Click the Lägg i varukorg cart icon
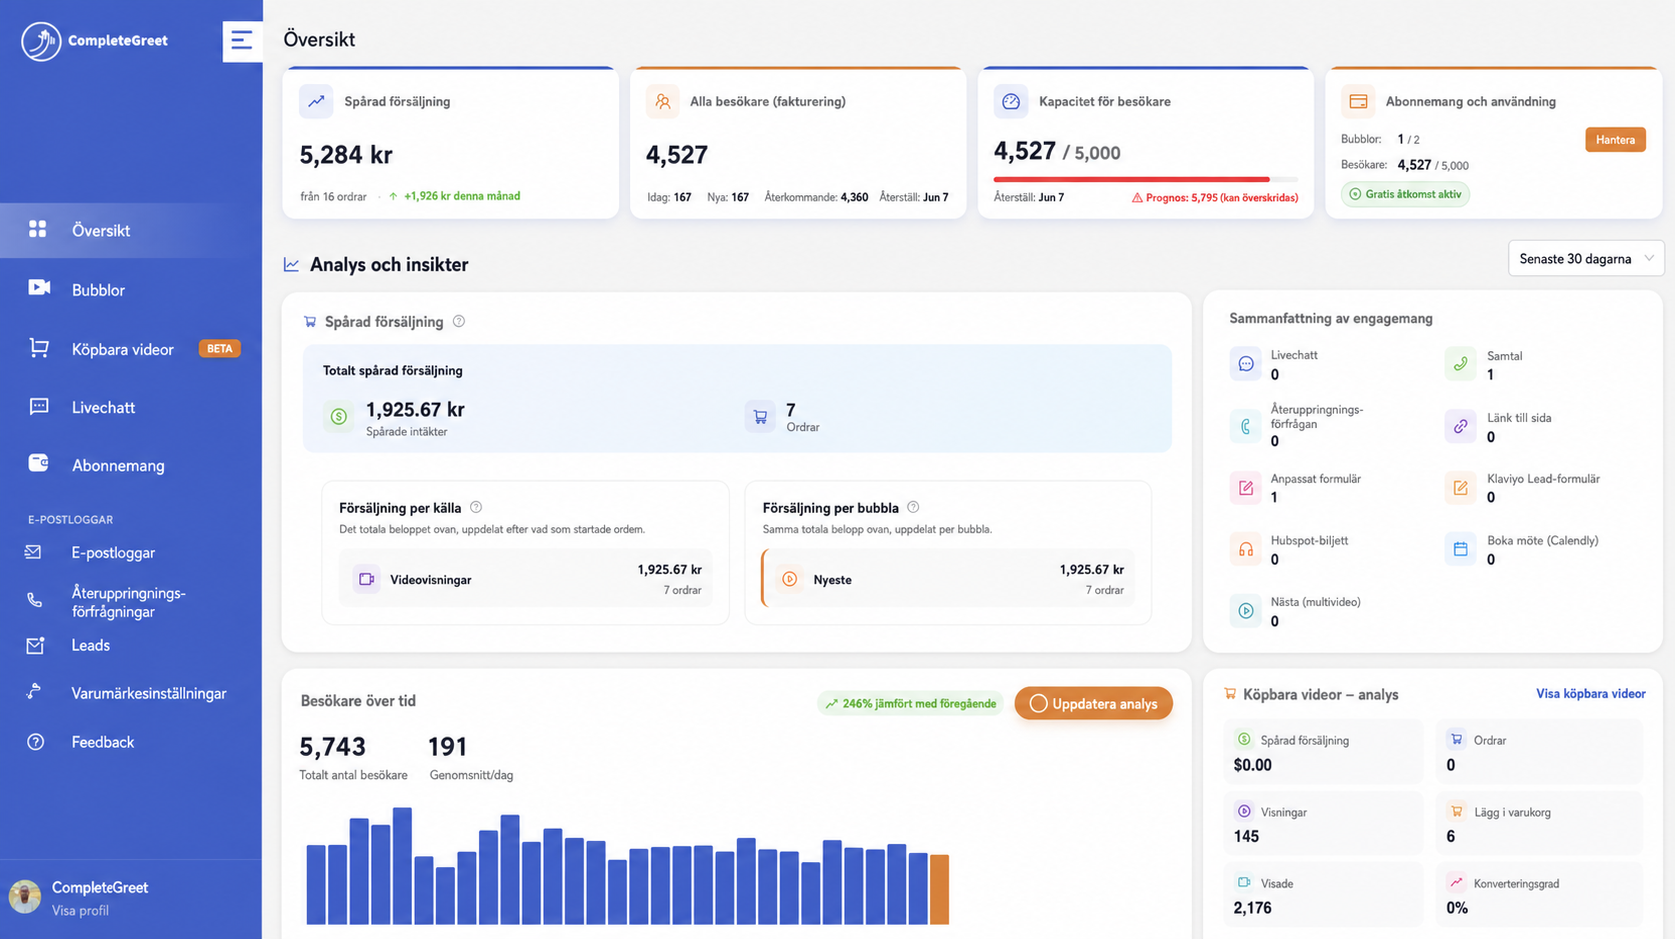 (x=1456, y=811)
